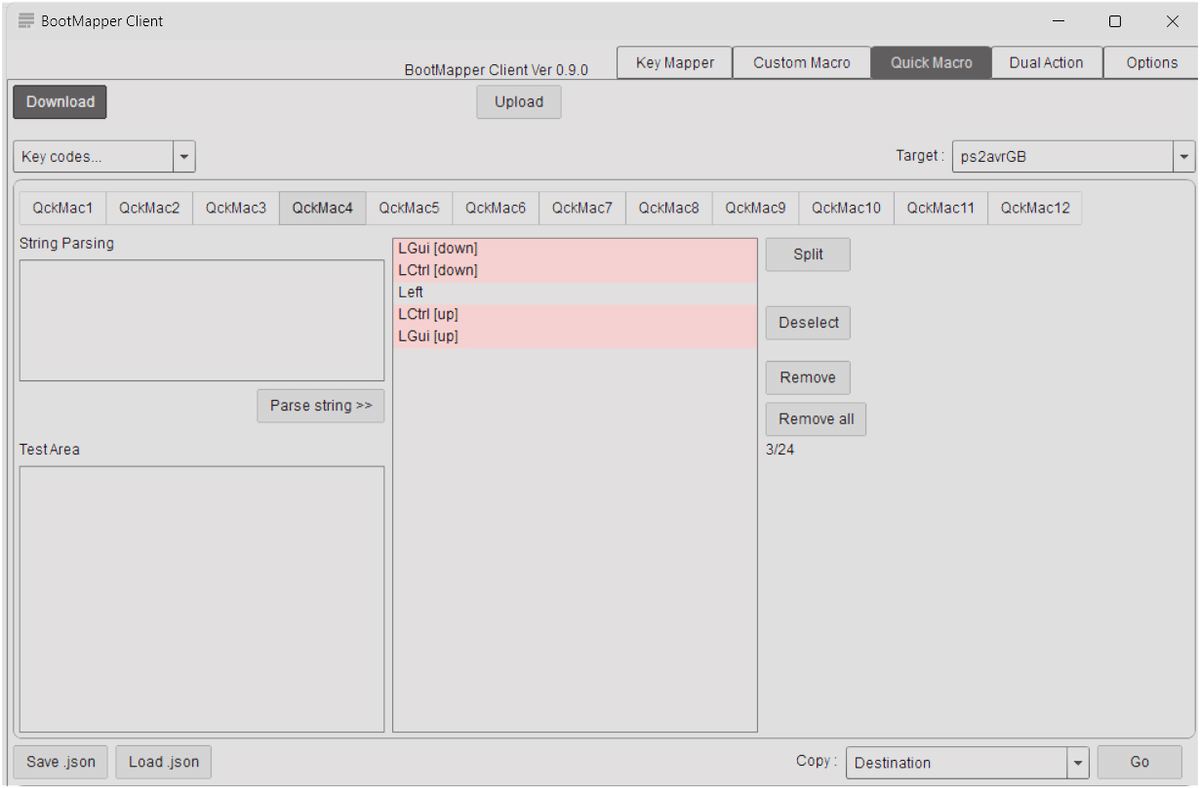This screenshot has height=788, width=1200.
Task: Expand the Key codes dropdown
Action: (x=184, y=156)
